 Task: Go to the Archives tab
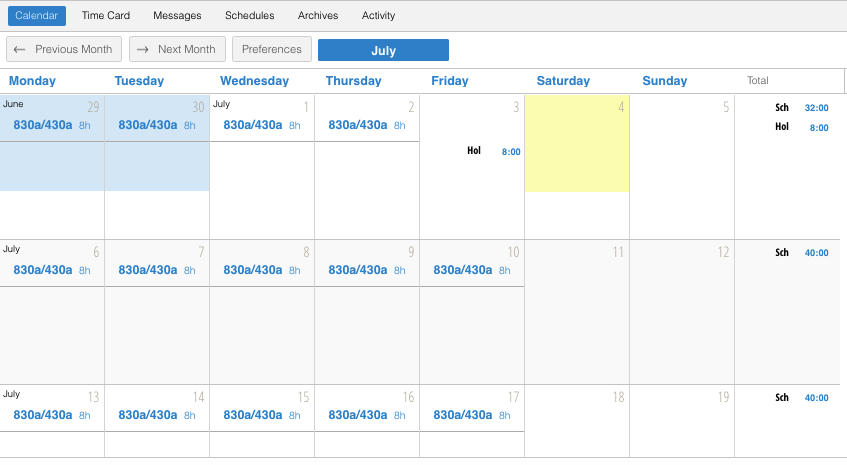tap(318, 16)
